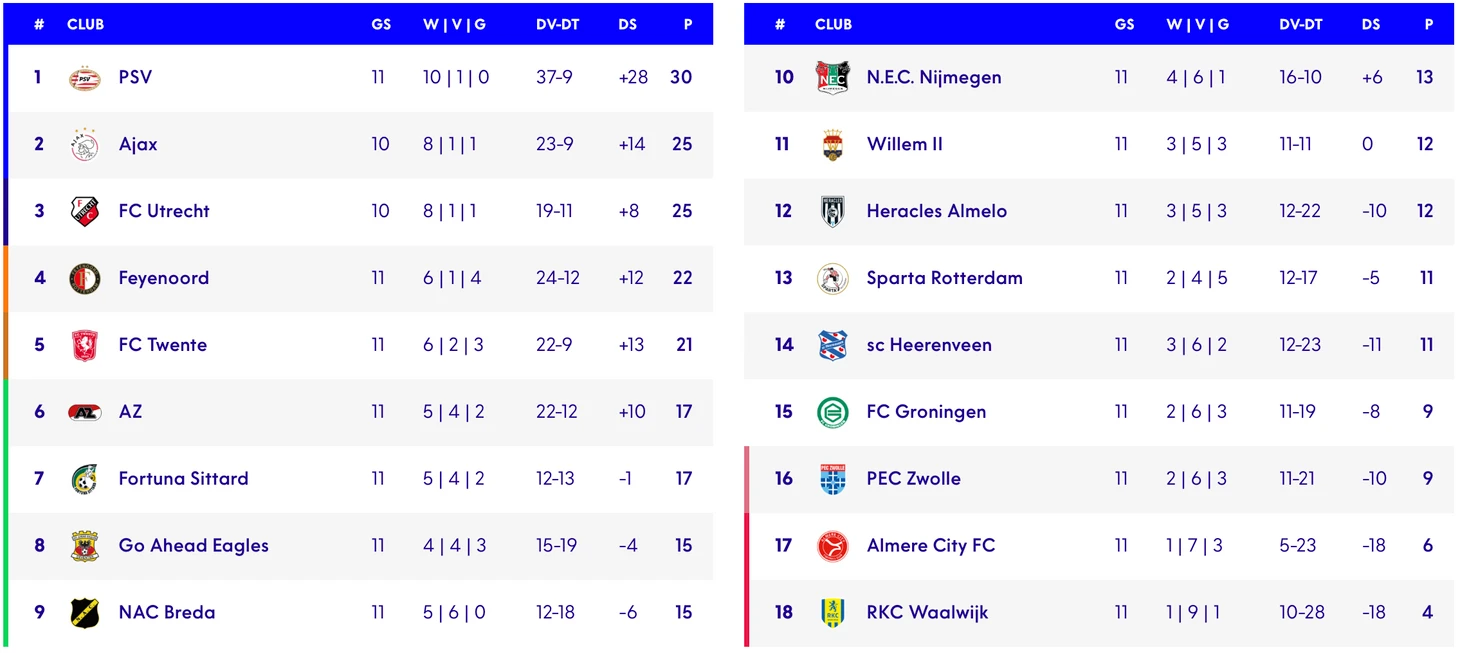Screen dimensions: 1460x653
Task: Click the Ajax club crest
Action: pos(85,145)
